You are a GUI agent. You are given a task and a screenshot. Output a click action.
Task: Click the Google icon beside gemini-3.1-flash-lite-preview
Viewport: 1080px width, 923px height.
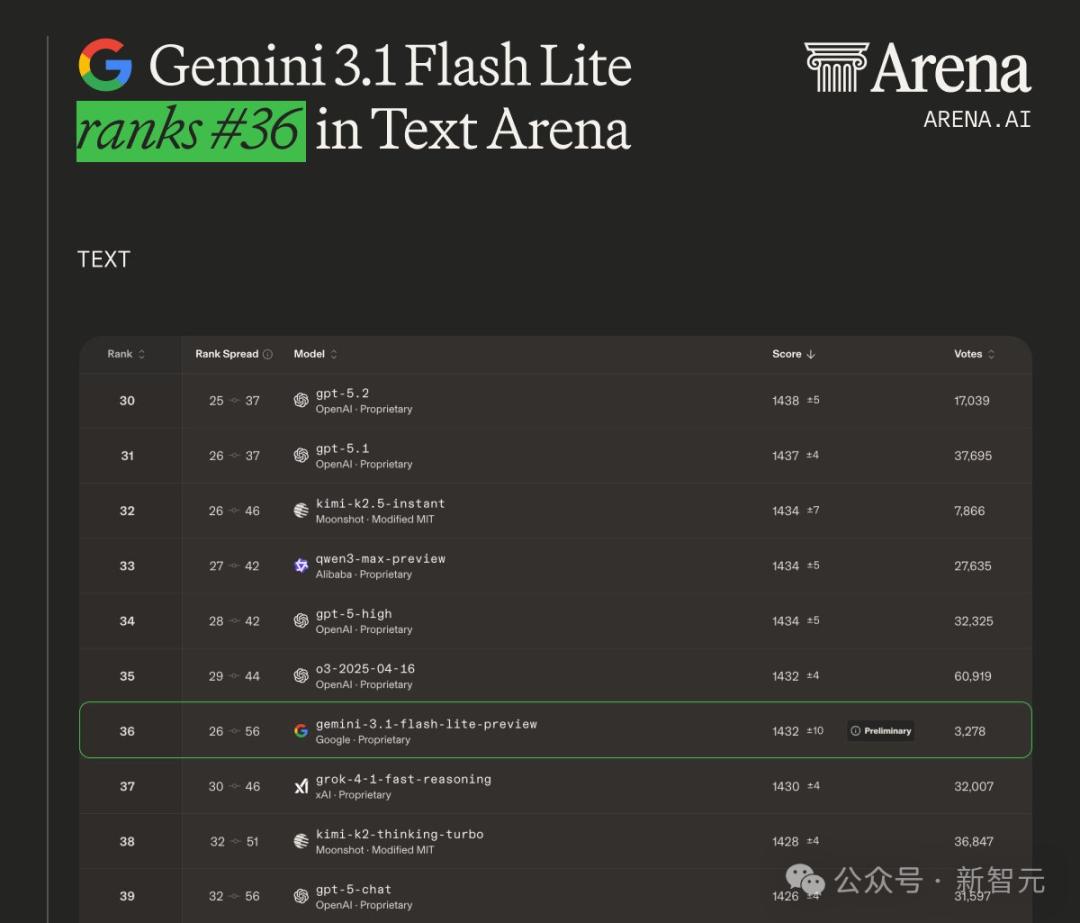click(301, 731)
